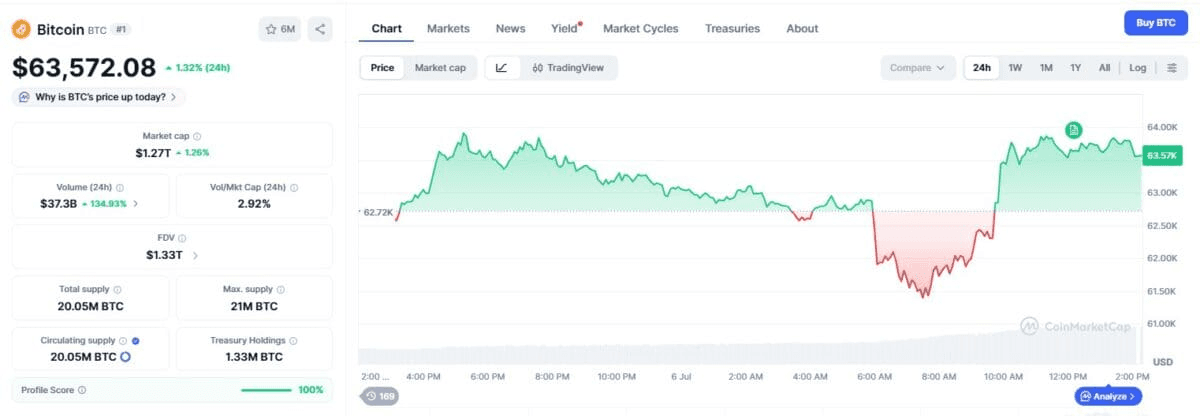Open the Markets tab

click(448, 28)
